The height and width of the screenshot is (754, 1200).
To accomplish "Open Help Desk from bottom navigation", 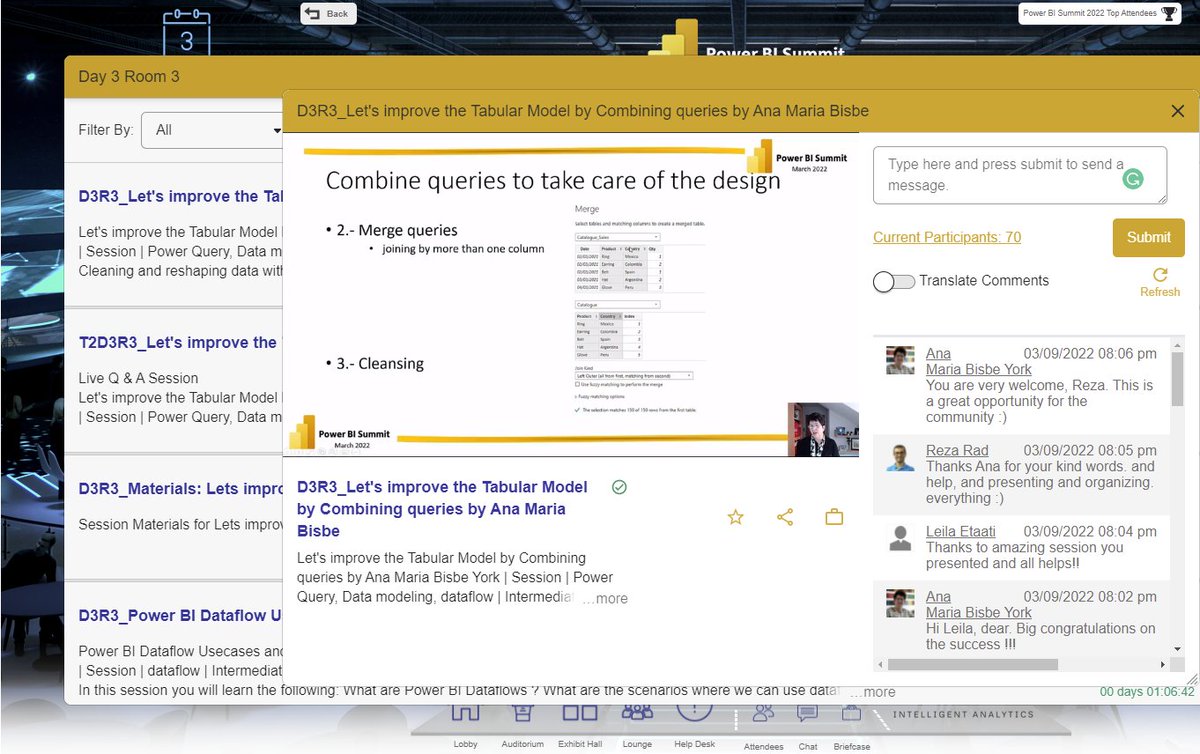I will pos(695,726).
